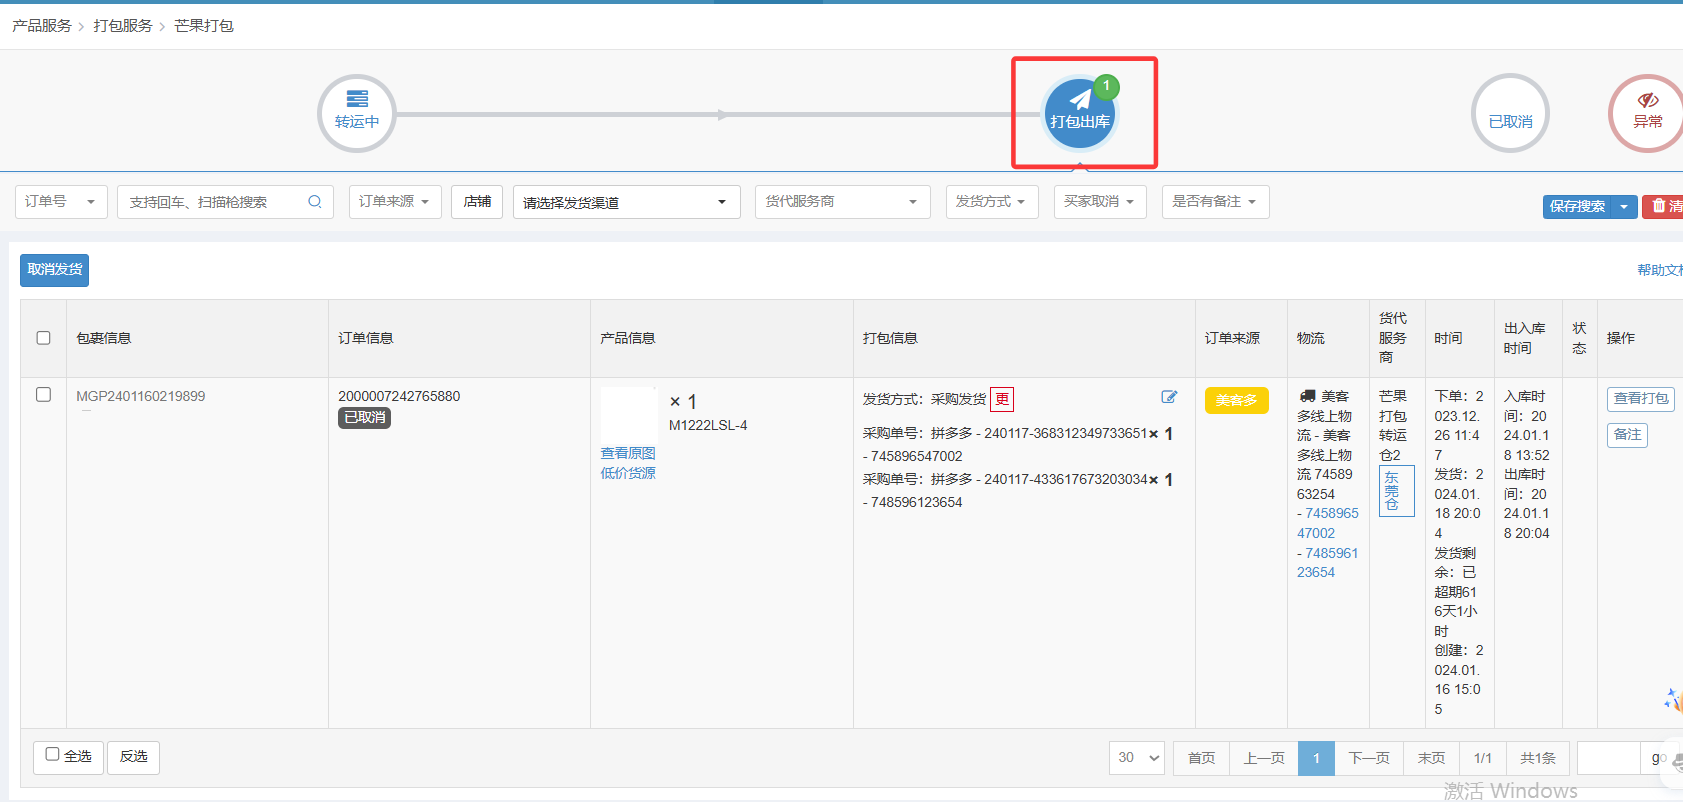Viewport: 1683px width, 802px height.
Task: Open the page size 30 dropdown
Action: [x=1138, y=758]
